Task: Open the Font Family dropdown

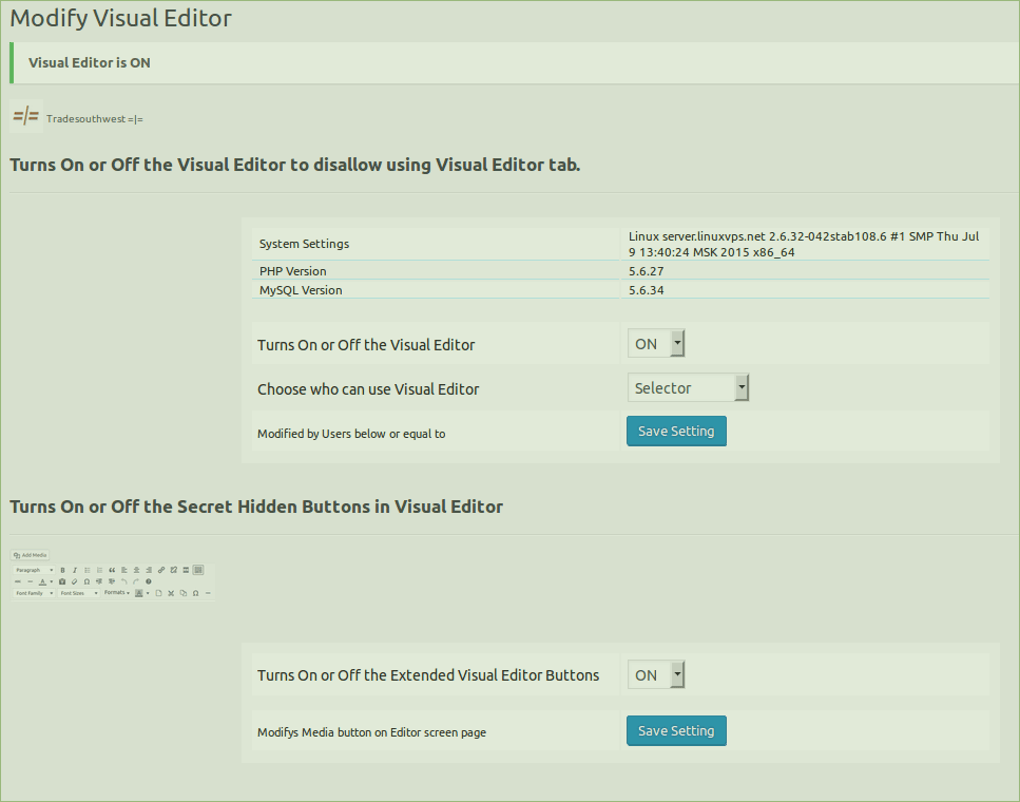Action: pos(33,593)
